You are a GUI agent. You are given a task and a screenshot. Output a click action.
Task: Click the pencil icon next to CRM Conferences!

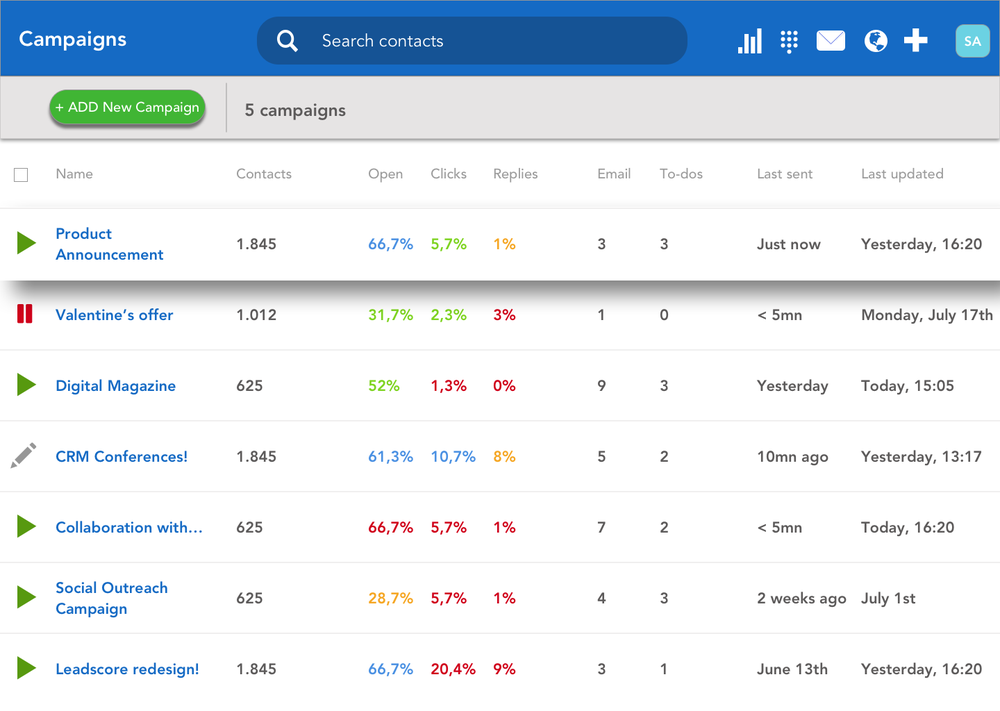23,456
